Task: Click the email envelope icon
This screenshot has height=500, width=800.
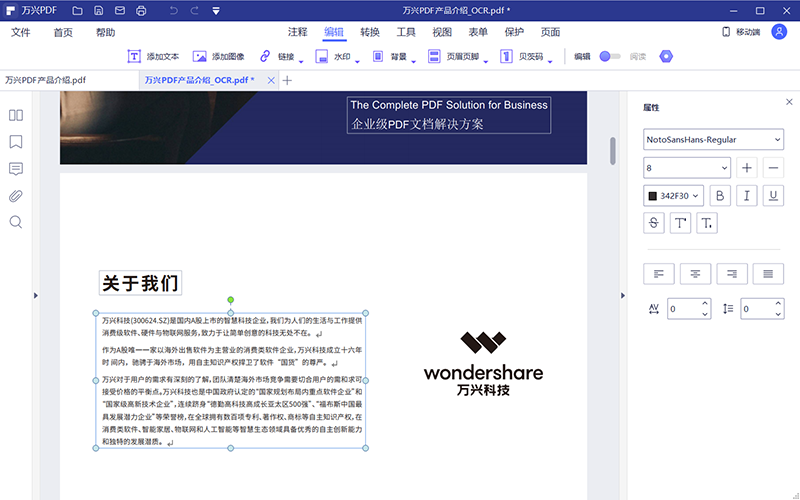Action: click(x=120, y=10)
